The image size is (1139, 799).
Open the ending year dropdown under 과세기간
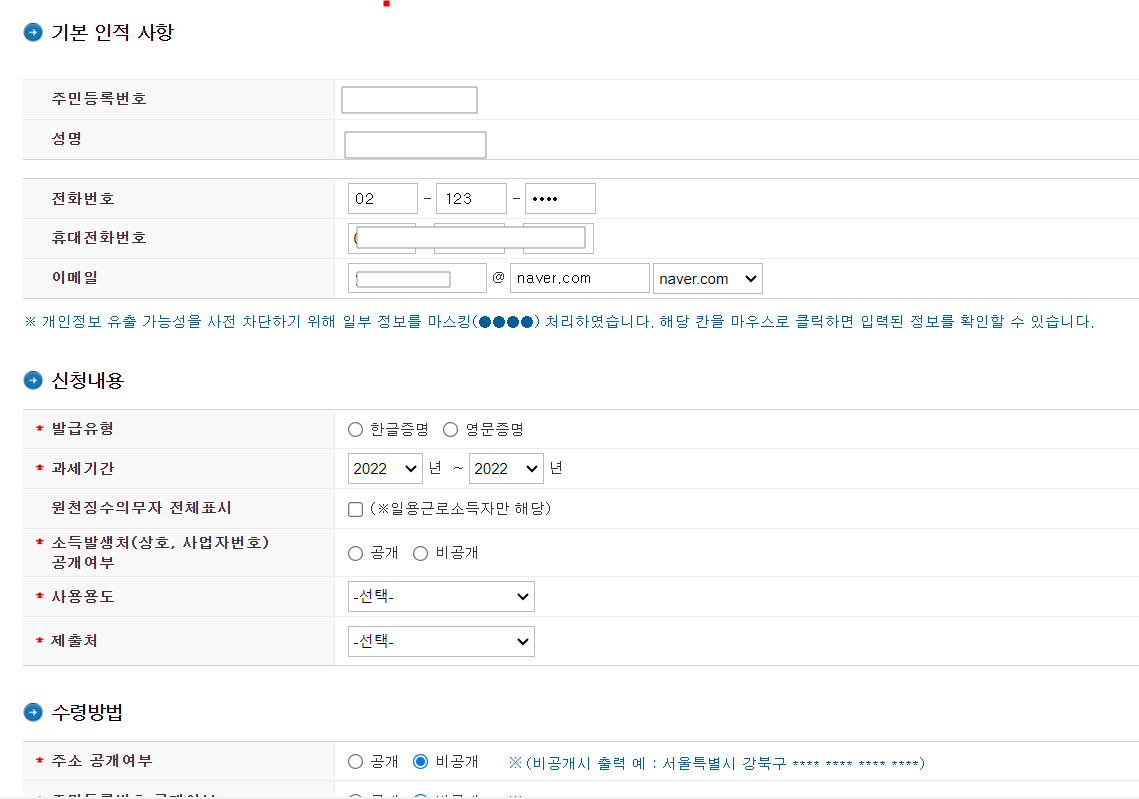click(x=506, y=468)
